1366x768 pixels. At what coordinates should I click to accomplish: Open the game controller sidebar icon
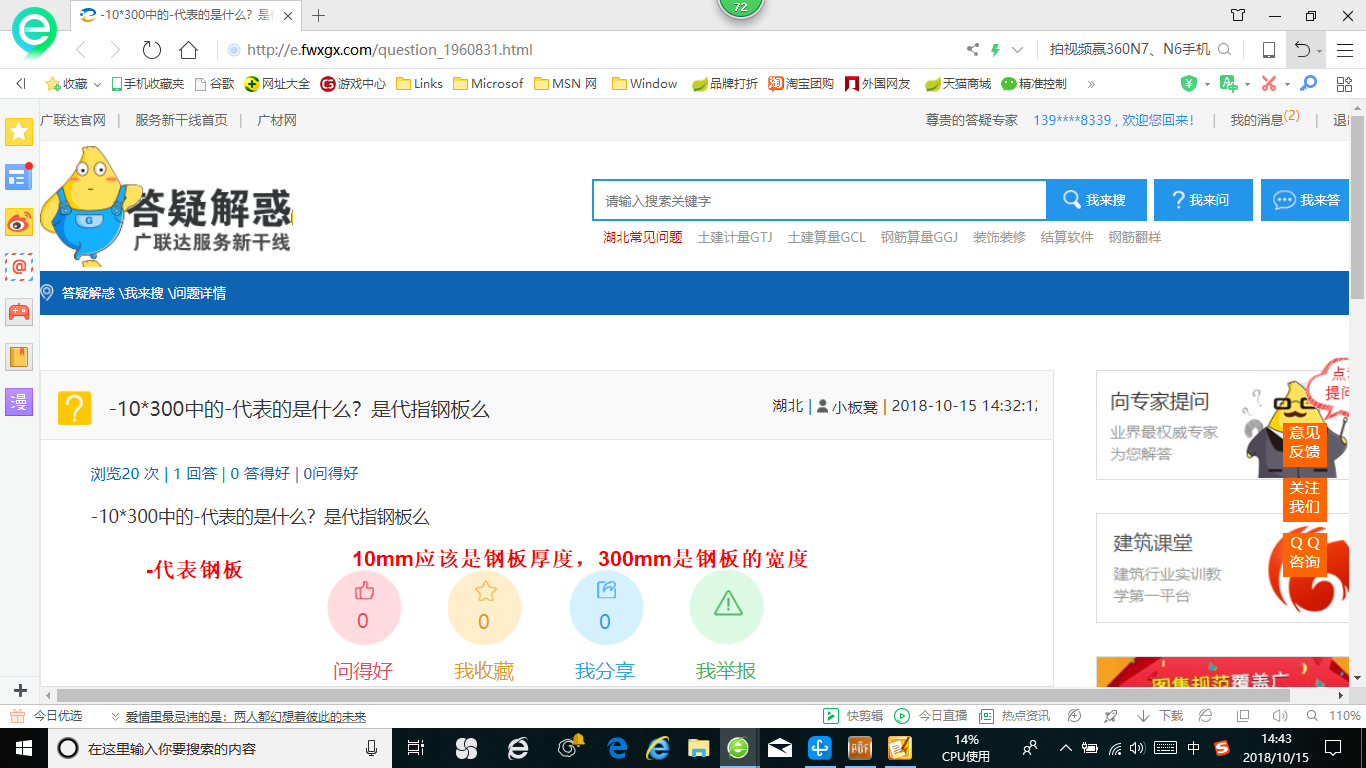click(19, 312)
